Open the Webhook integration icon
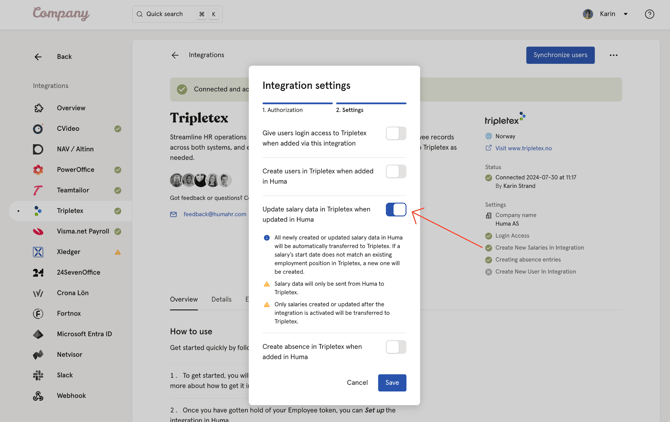Viewport: 670px width, 422px height. coord(38,396)
